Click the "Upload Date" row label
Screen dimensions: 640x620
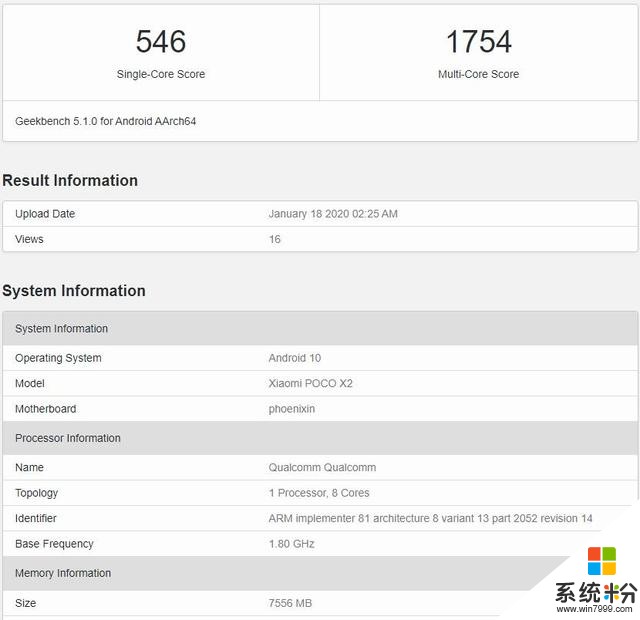(45, 214)
